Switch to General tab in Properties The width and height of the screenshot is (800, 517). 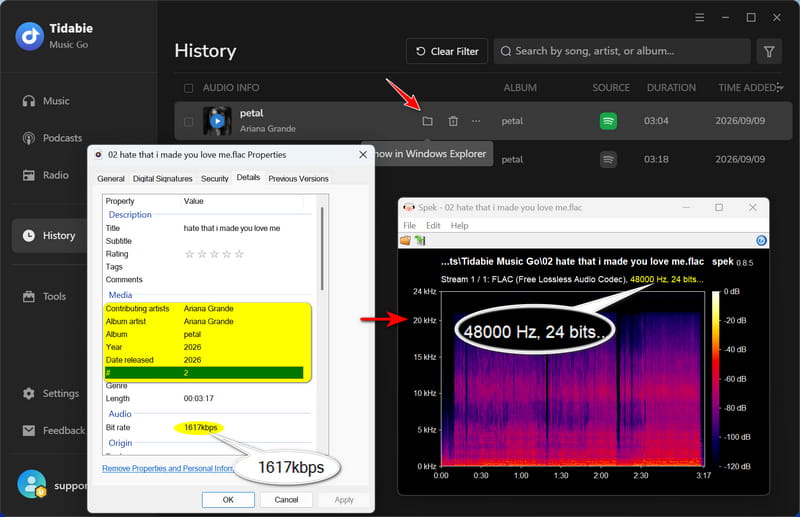point(111,179)
